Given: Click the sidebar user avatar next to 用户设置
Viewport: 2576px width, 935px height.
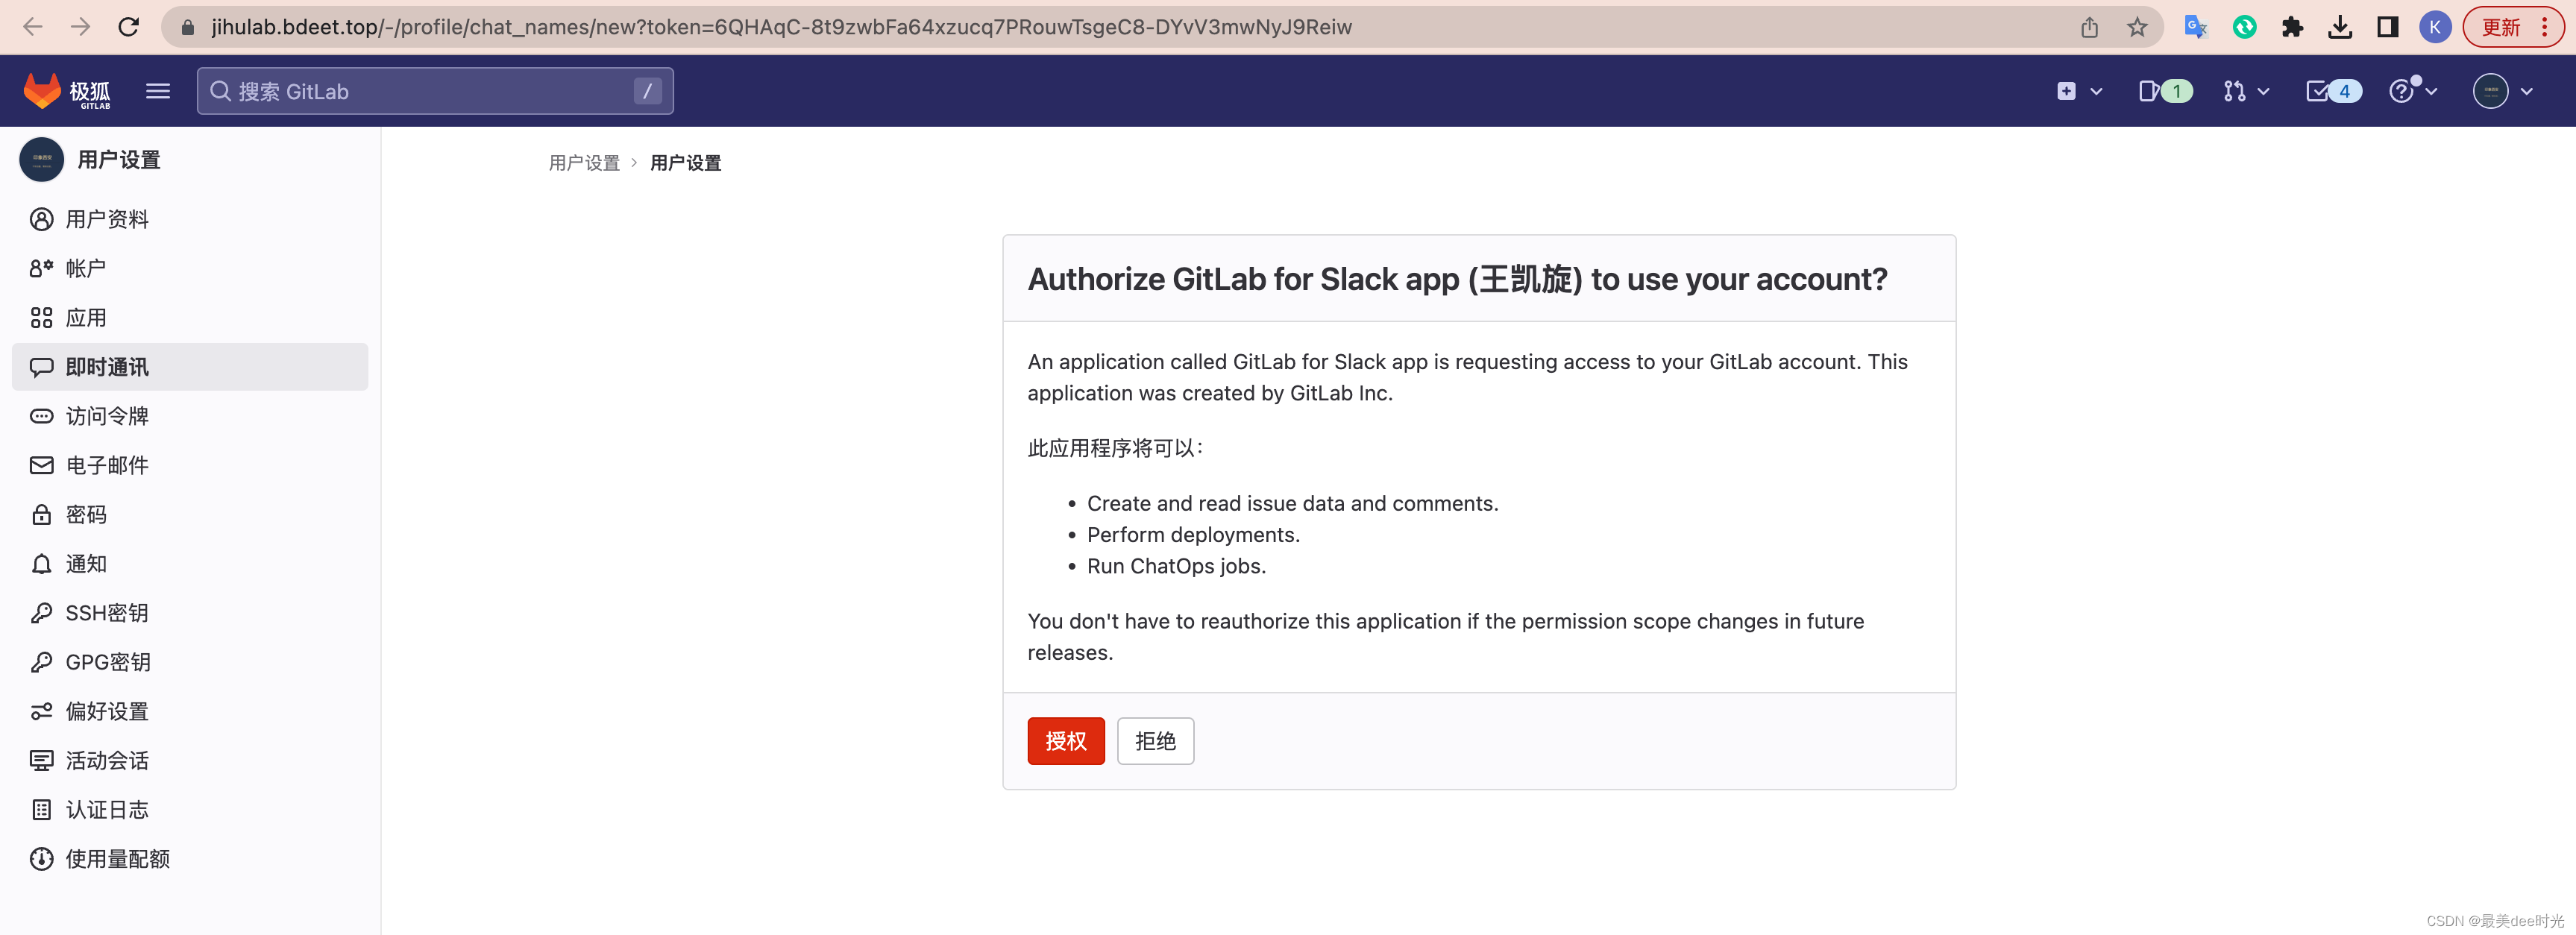Looking at the screenshot, I should 42,160.
